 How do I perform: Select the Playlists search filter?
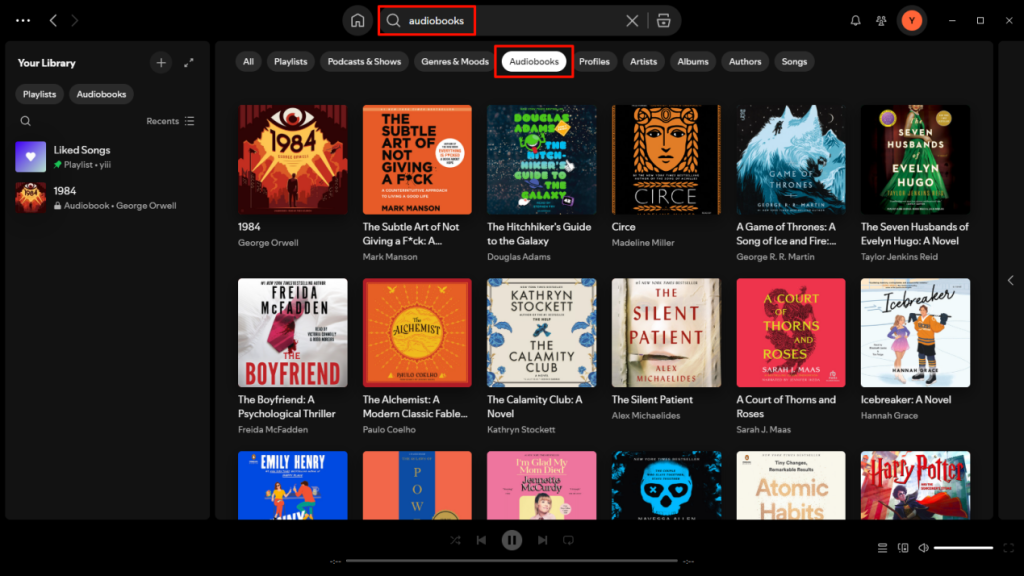pos(291,61)
